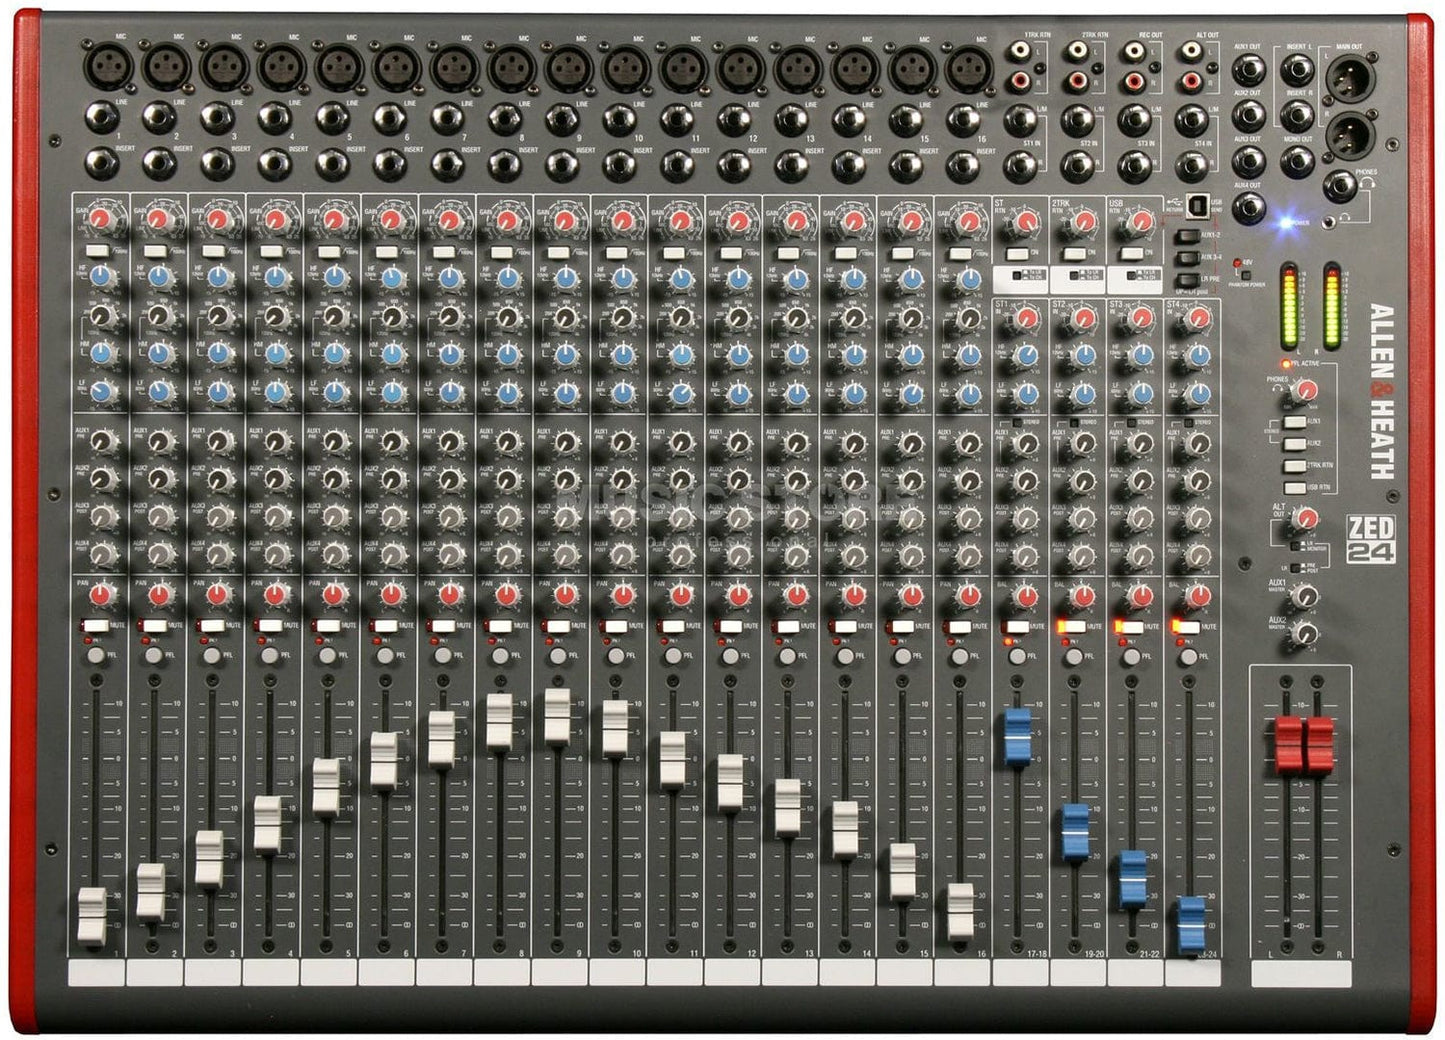
Task: Click the MAIN OUT L XLR connector
Action: pyautogui.click(x=1350, y=78)
